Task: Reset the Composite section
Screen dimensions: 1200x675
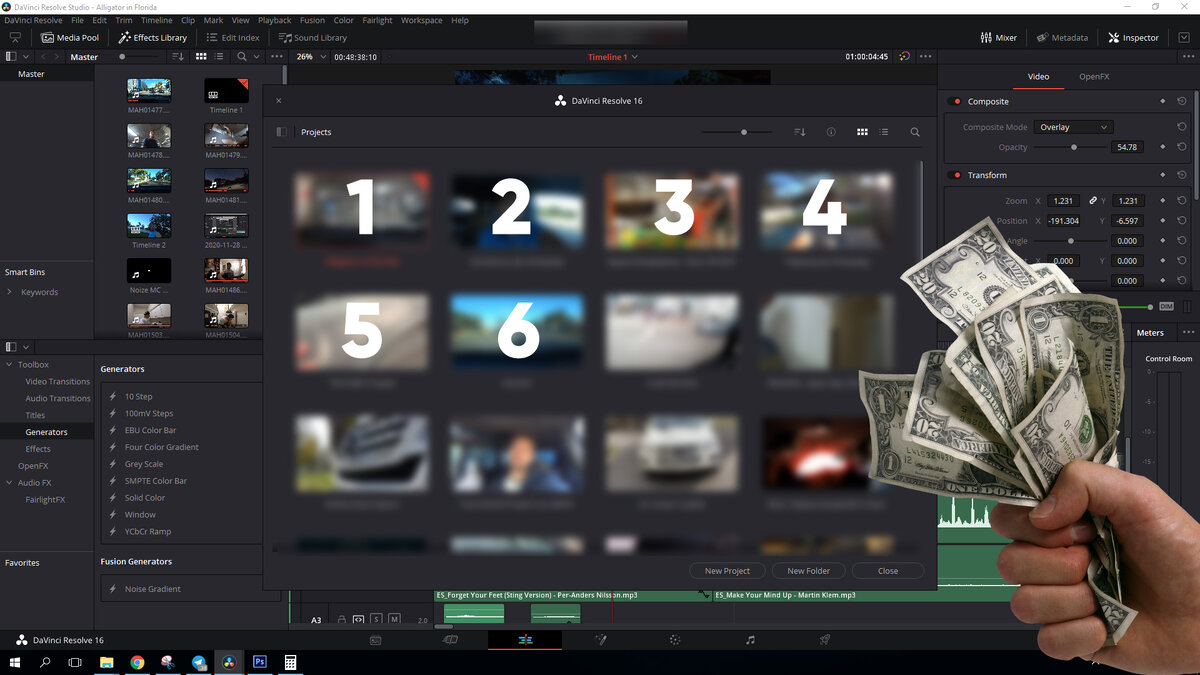Action: 1182,101
